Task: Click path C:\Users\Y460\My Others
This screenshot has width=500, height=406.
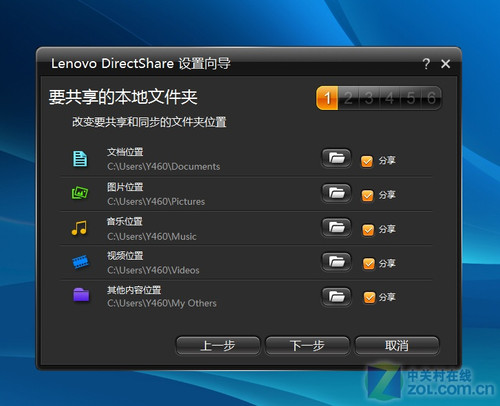Action: (x=162, y=304)
